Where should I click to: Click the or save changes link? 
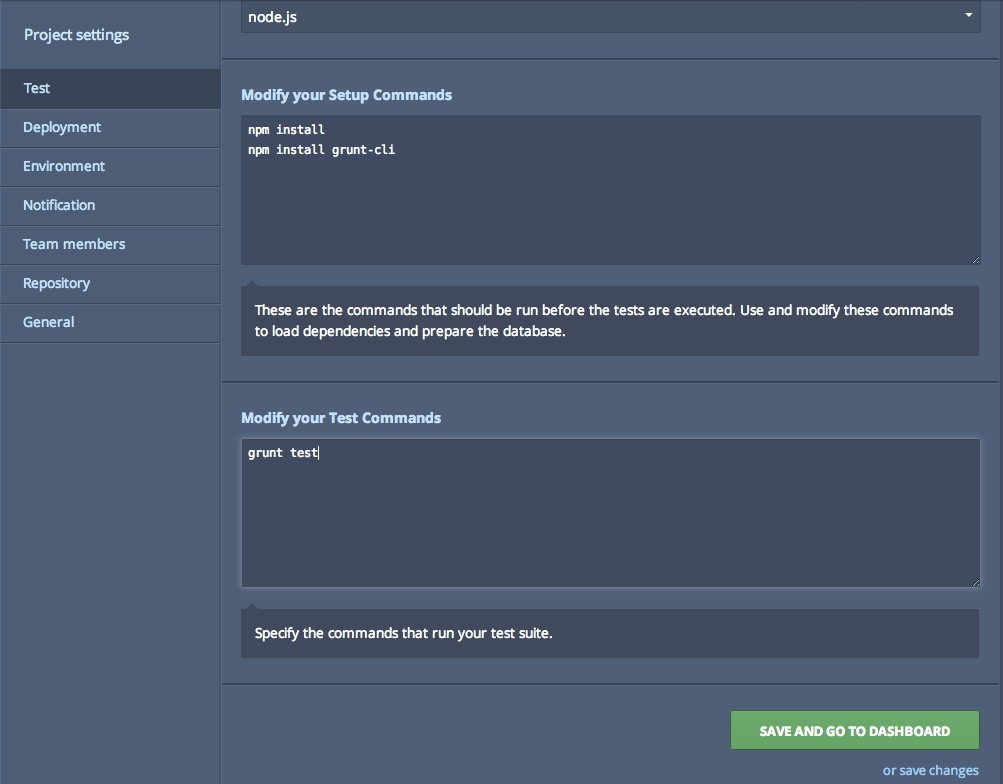coord(930,770)
